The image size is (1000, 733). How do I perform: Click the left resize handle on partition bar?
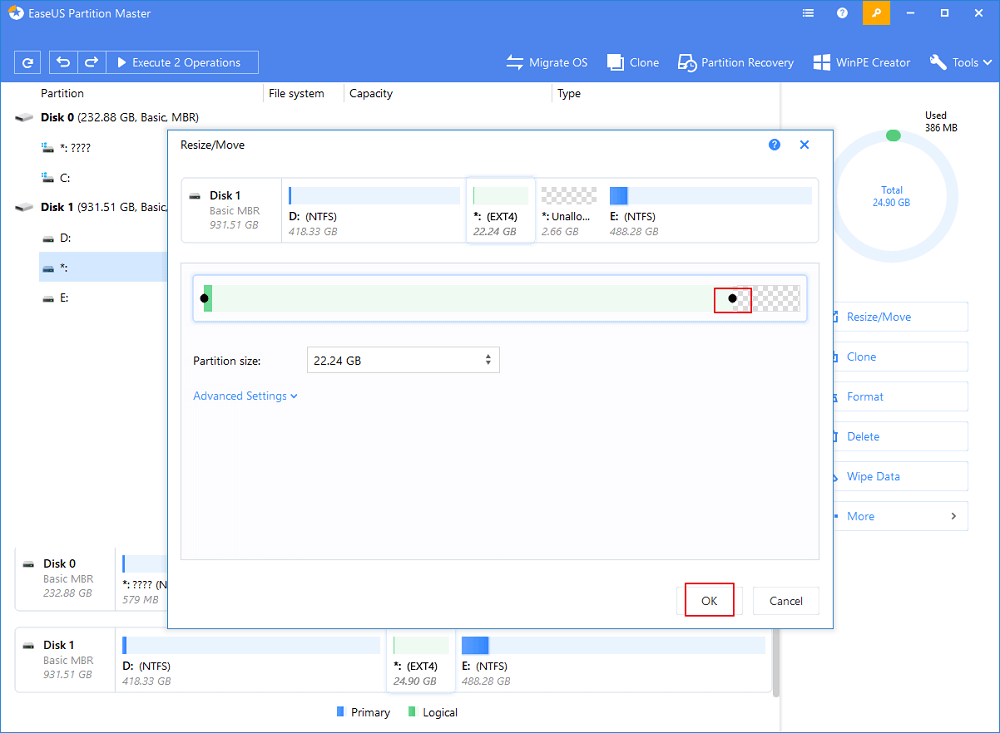tap(205, 298)
